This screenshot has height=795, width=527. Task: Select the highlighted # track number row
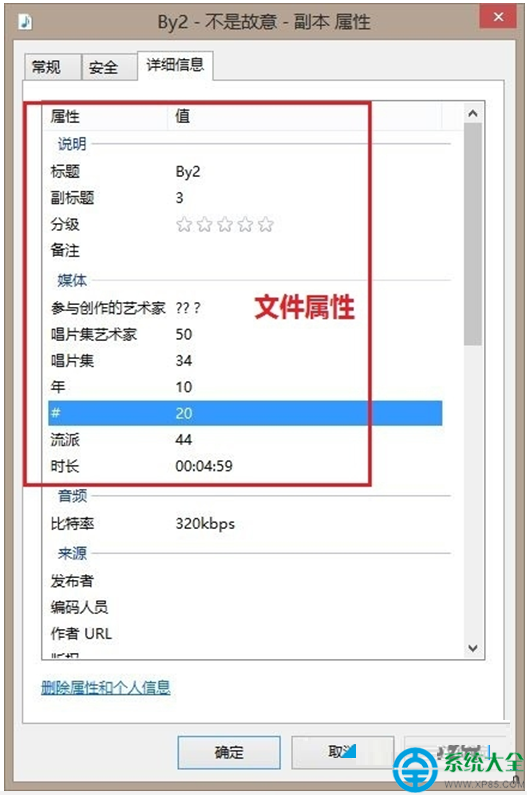click(x=245, y=413)
